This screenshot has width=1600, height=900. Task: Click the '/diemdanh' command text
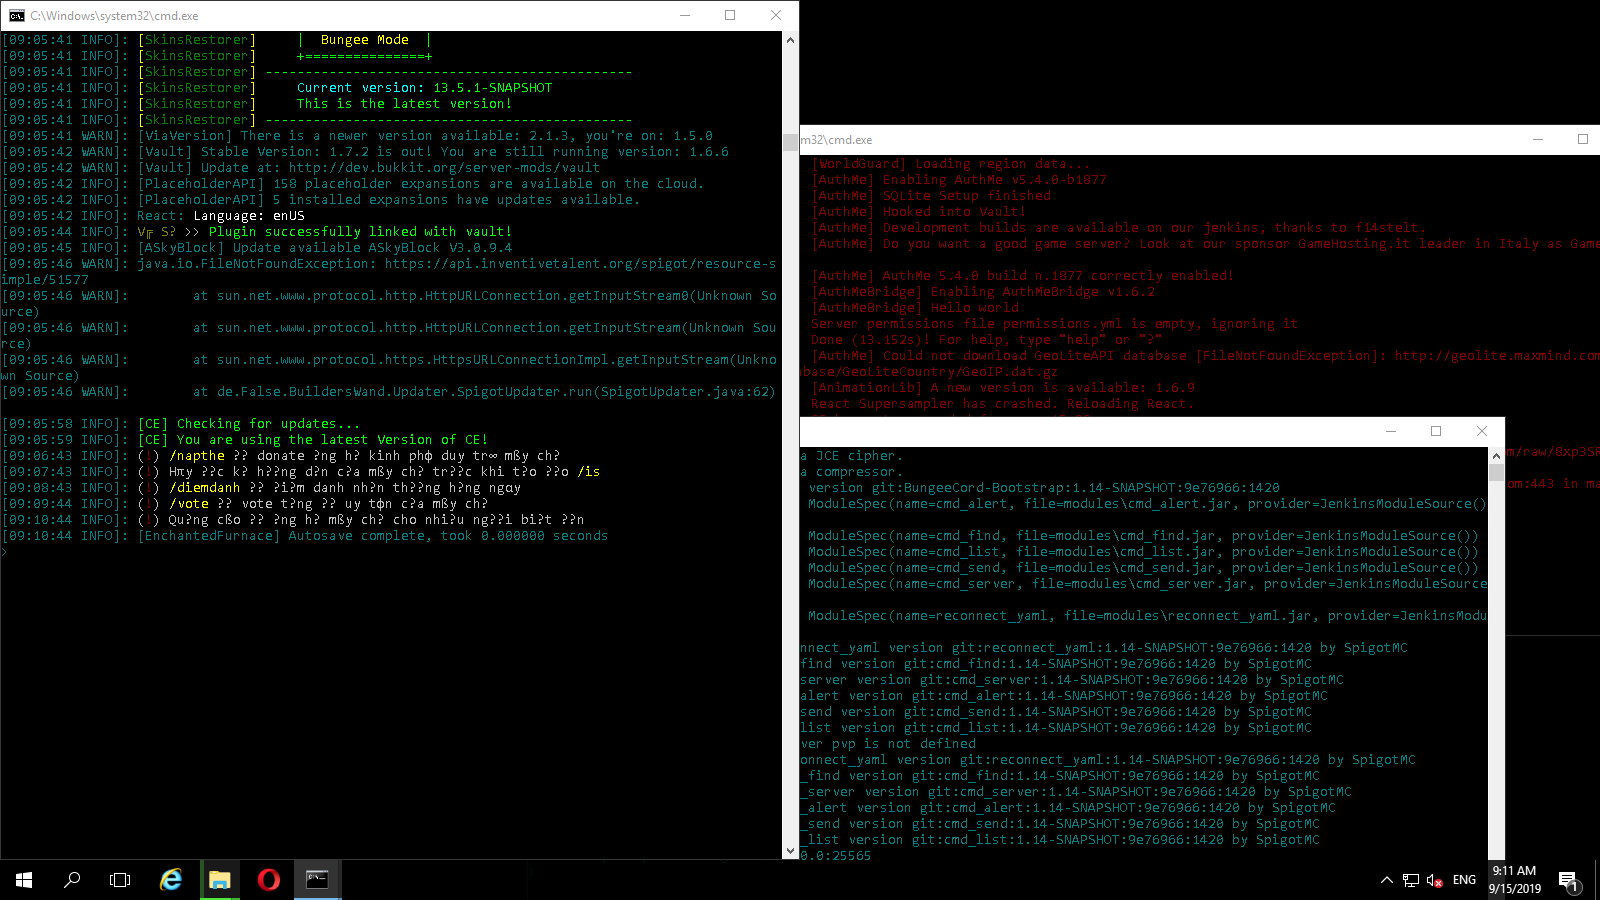pyautogui.click(x=205, y=488)
